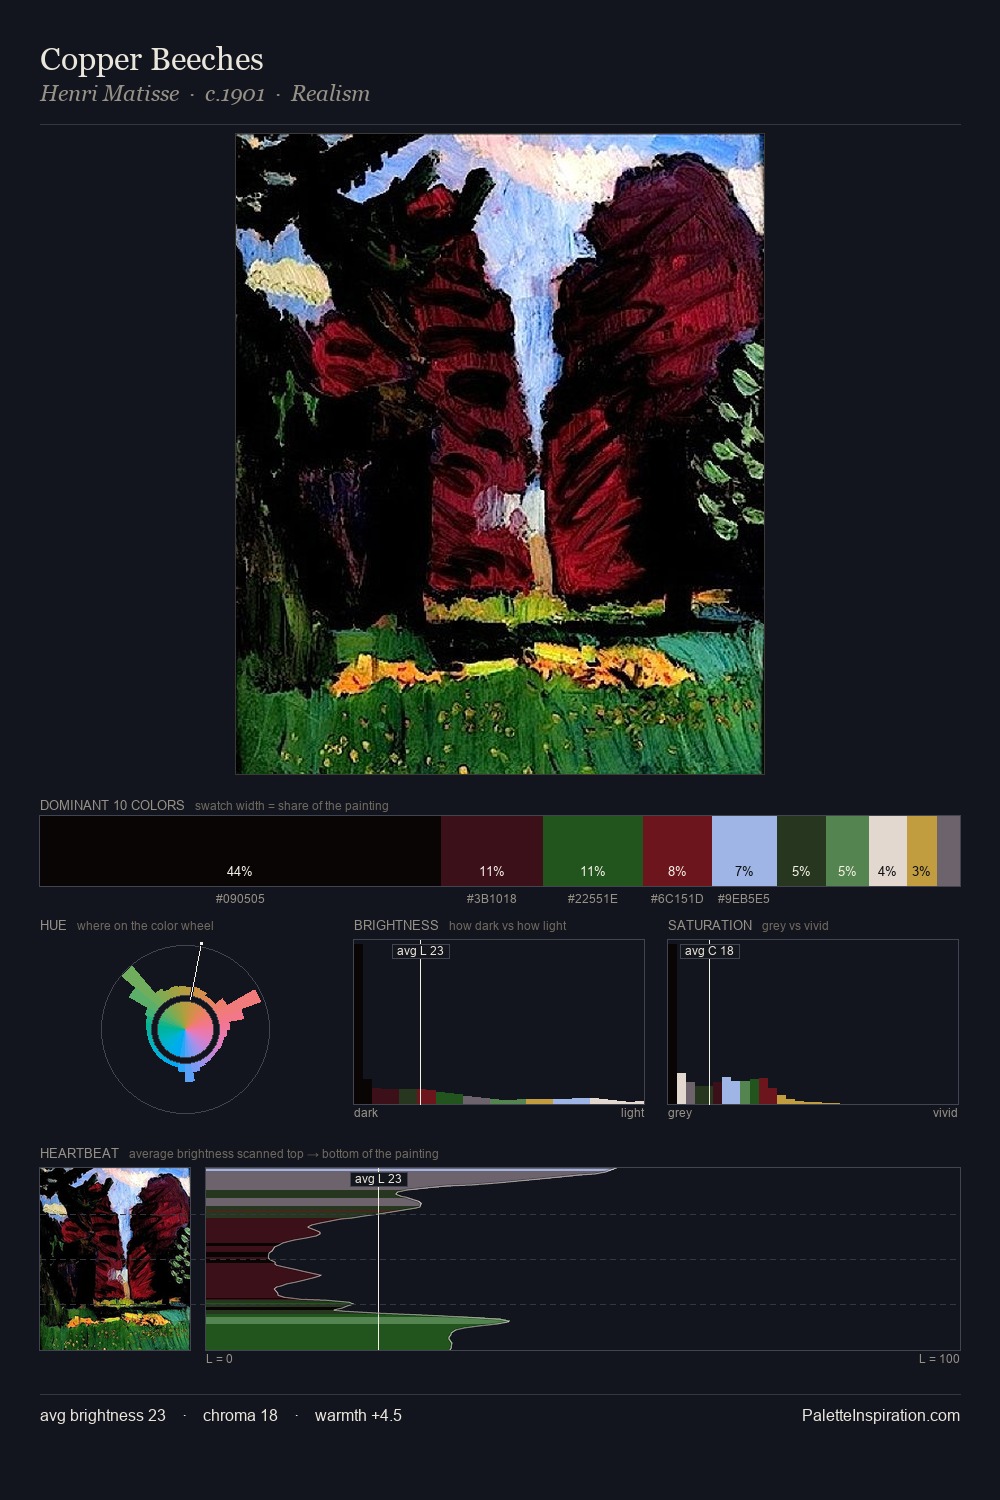This screenshot has width=1000, height=1500.
Task: Click the HEARTBEAT section heading
Action: (x=79, y=1153)
